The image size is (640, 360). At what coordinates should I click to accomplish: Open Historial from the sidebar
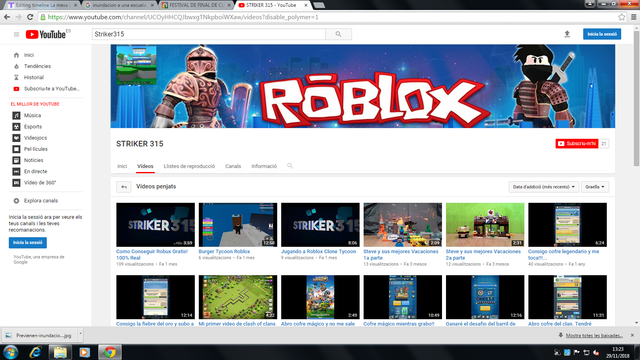(x=33, y=77)
